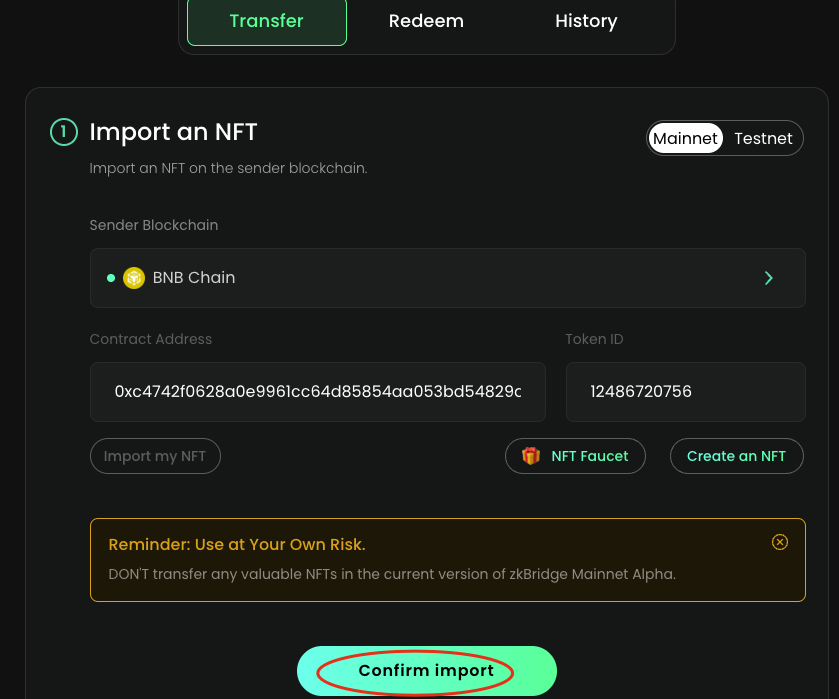This screenshot has width=839, height=699.
Task: Expand the chevron arrow on Sender Blockchain
Action: pyautogui.click(x=768, y=278)
